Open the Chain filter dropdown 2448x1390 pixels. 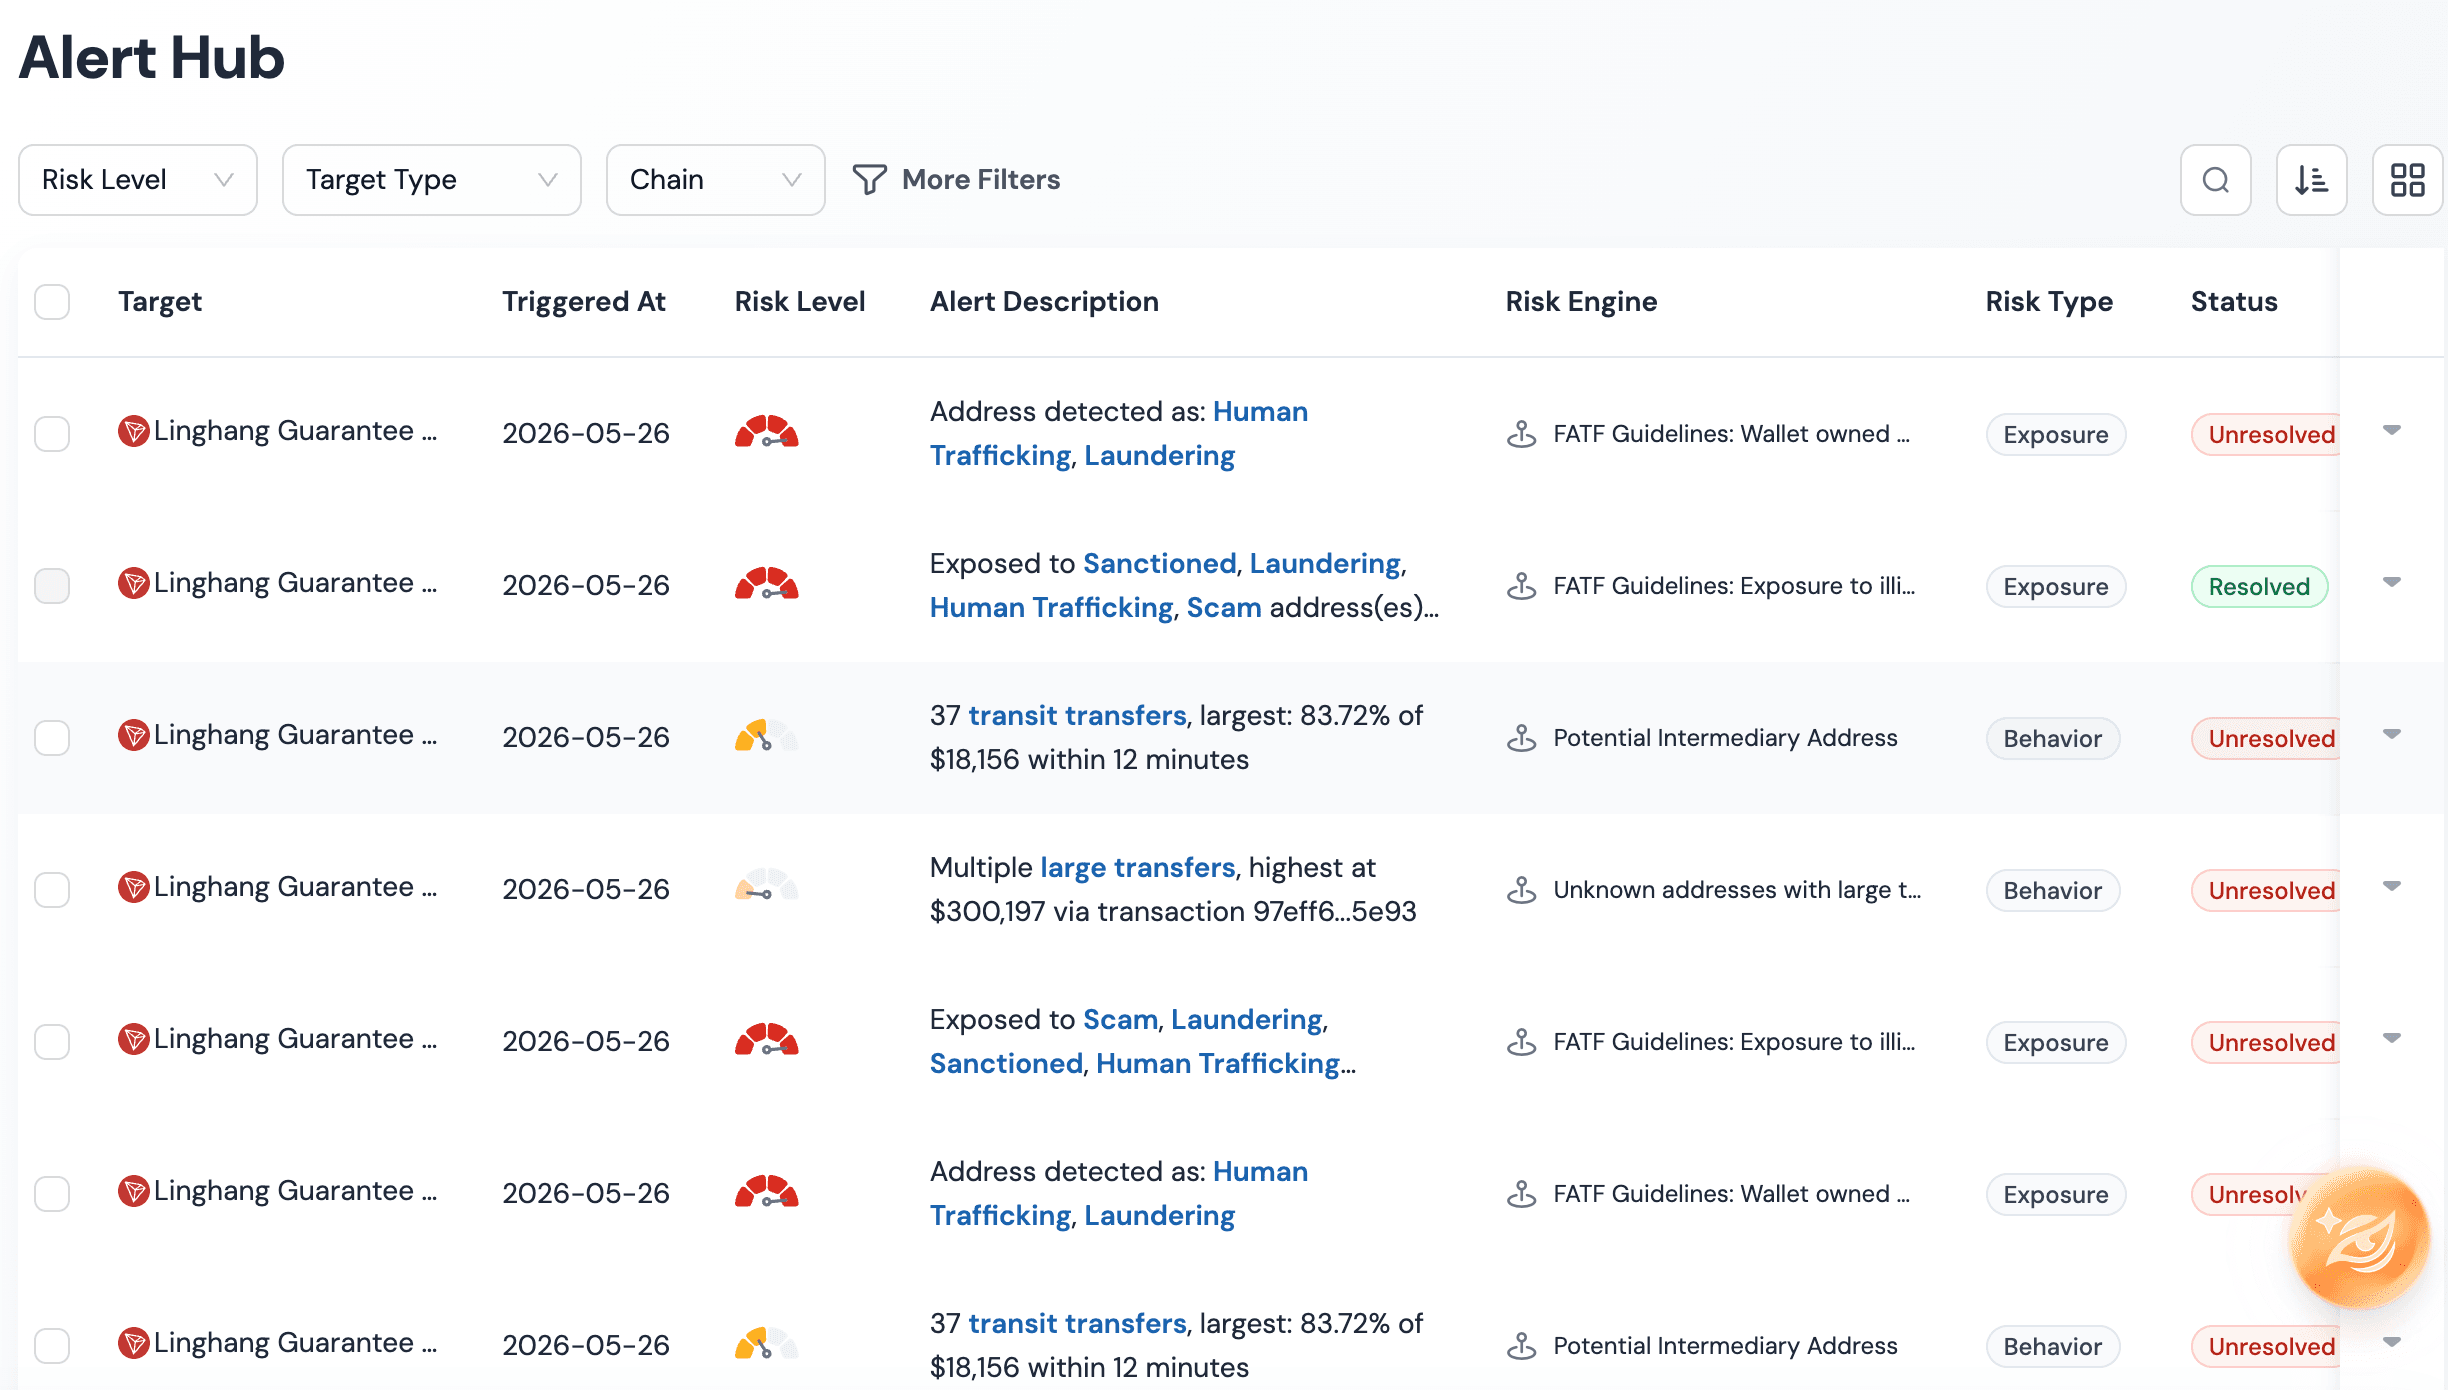tap(716, 180)
